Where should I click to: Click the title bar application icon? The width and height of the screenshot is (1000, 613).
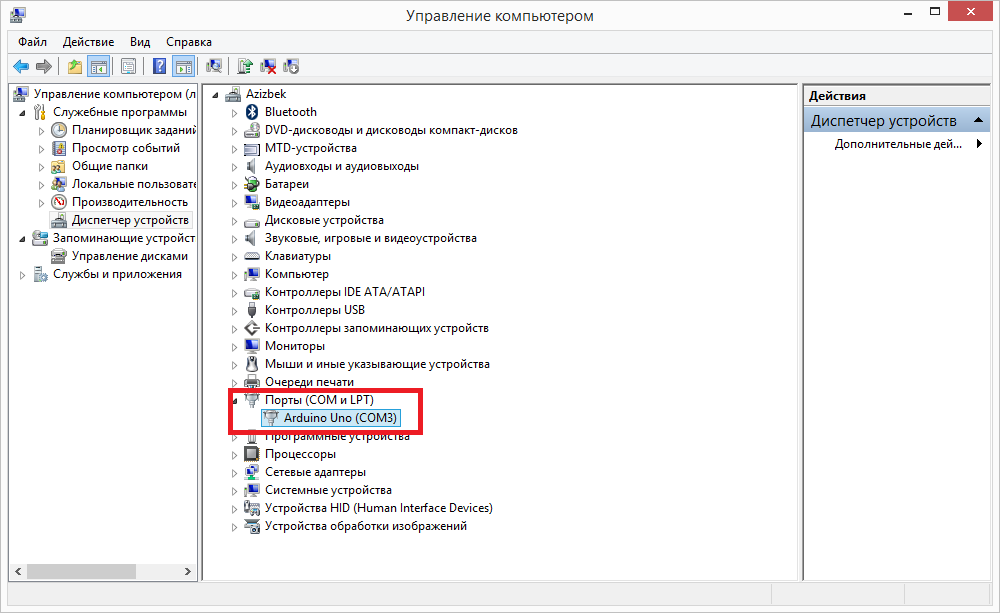tap(18, 15)
